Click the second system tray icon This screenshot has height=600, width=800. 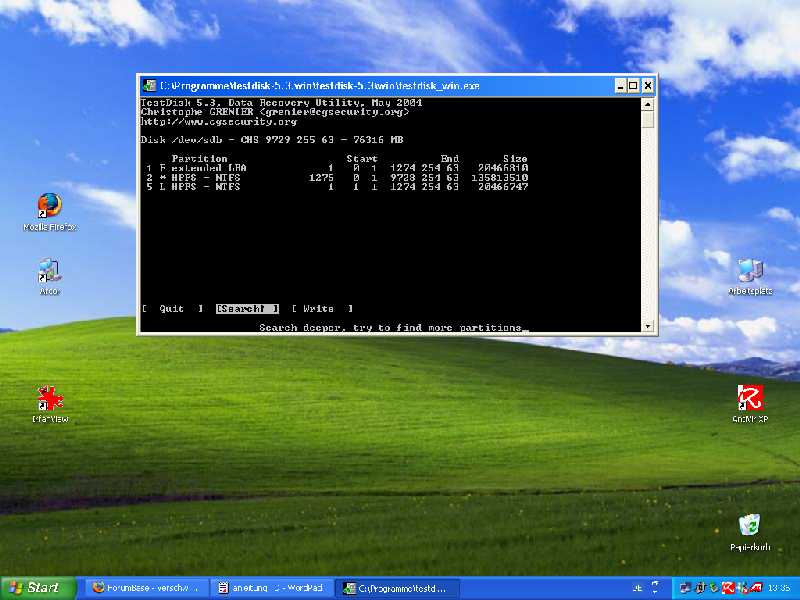point(701,588)
